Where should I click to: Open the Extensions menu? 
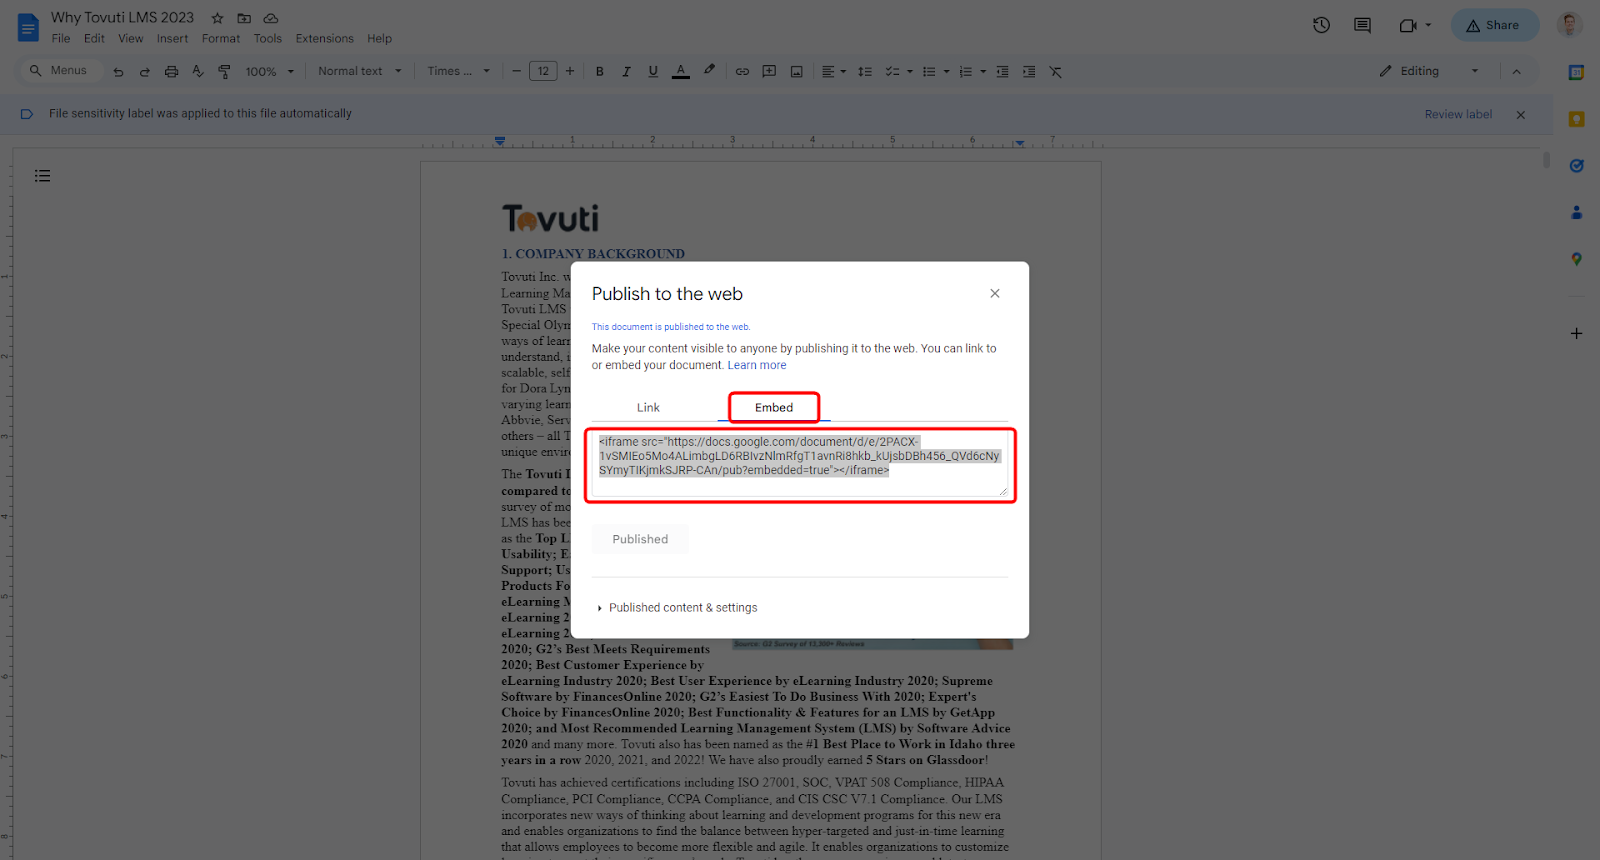(x=324, y=39)
